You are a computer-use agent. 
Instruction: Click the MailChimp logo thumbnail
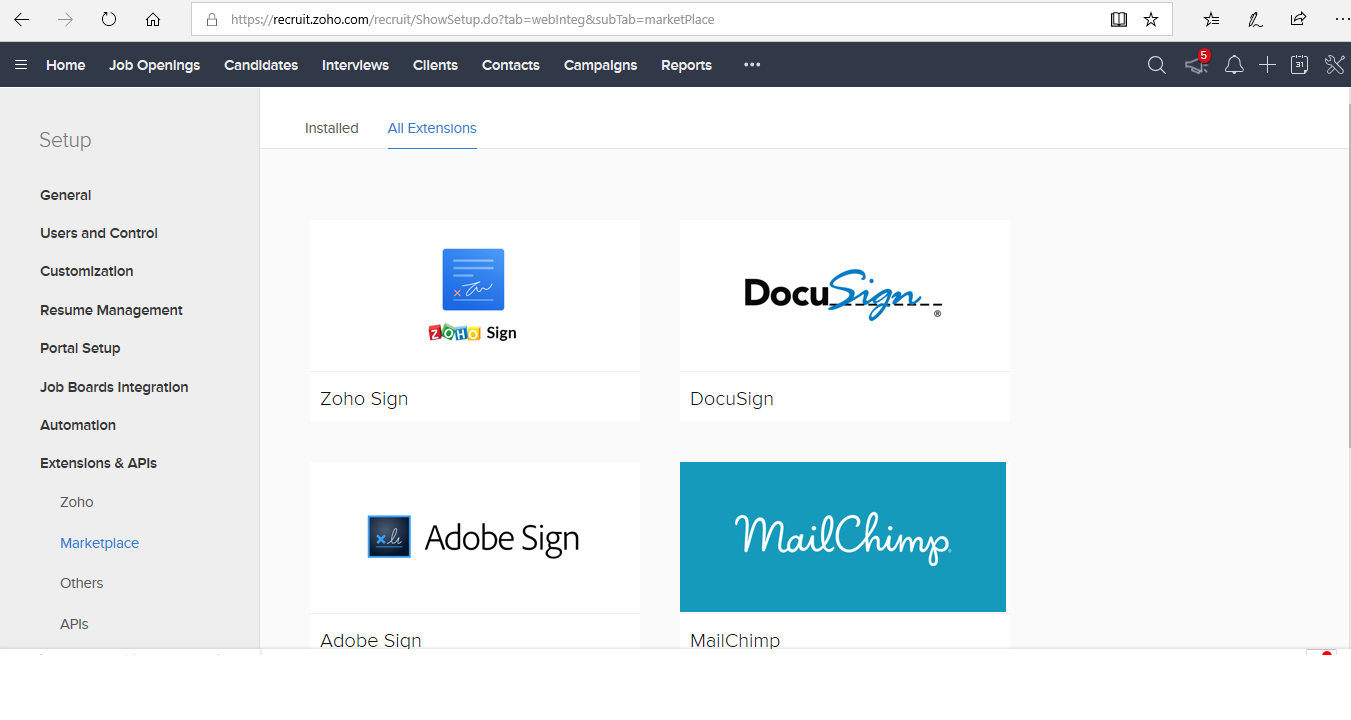tap(843, 537)
